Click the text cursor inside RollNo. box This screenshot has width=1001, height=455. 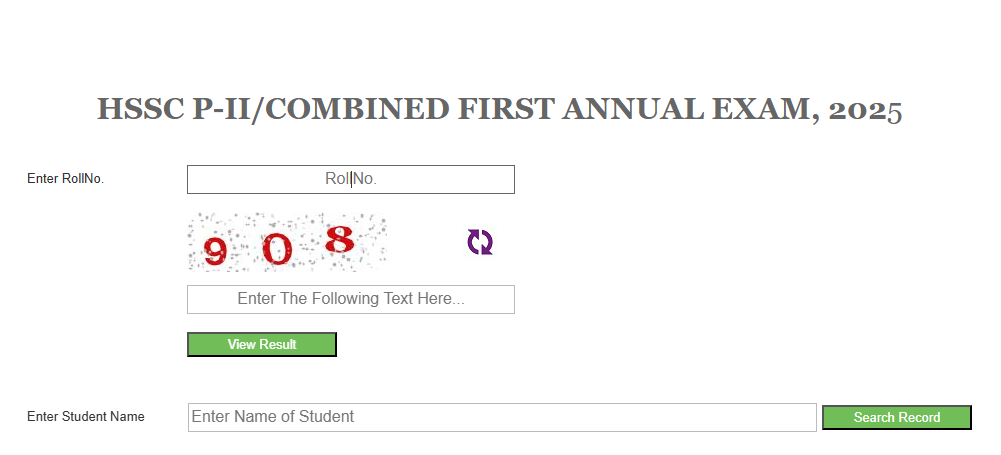351,179
